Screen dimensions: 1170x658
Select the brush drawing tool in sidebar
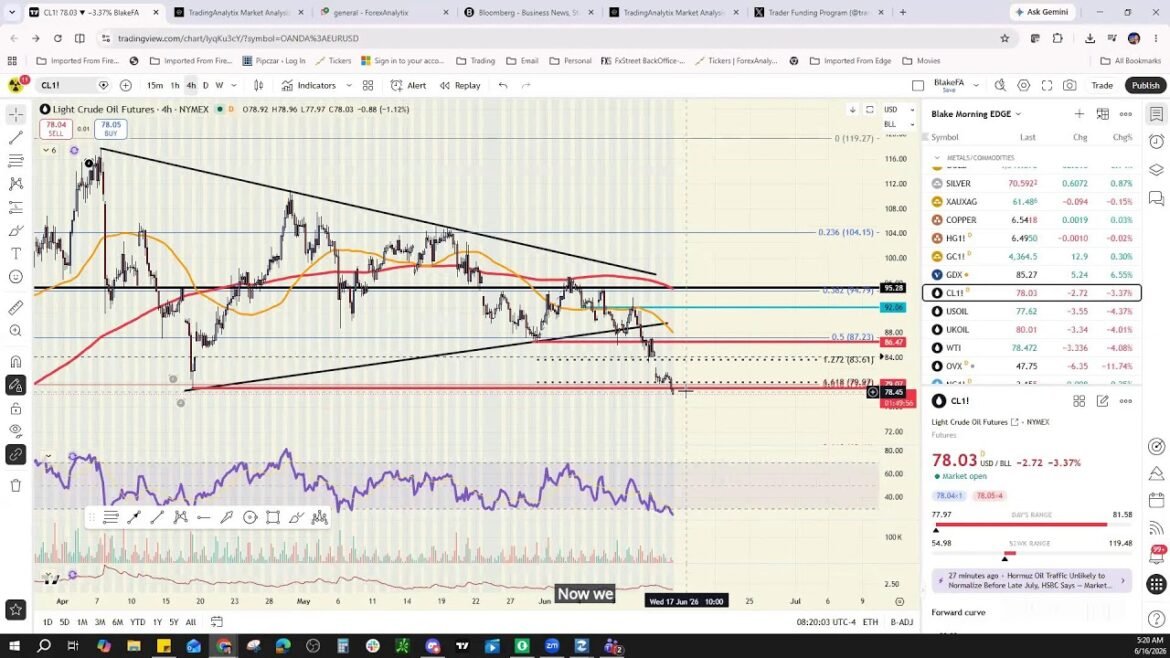click(16, 231)
